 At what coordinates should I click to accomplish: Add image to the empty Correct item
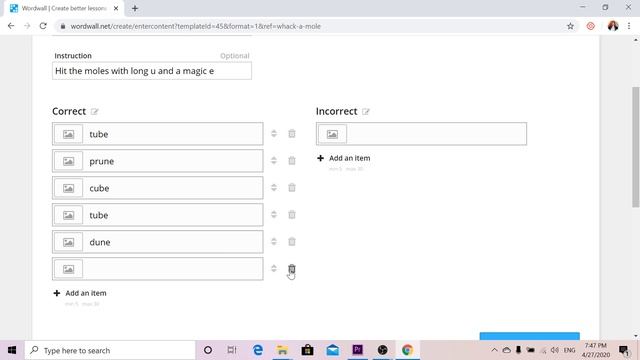tap(69, 269)
